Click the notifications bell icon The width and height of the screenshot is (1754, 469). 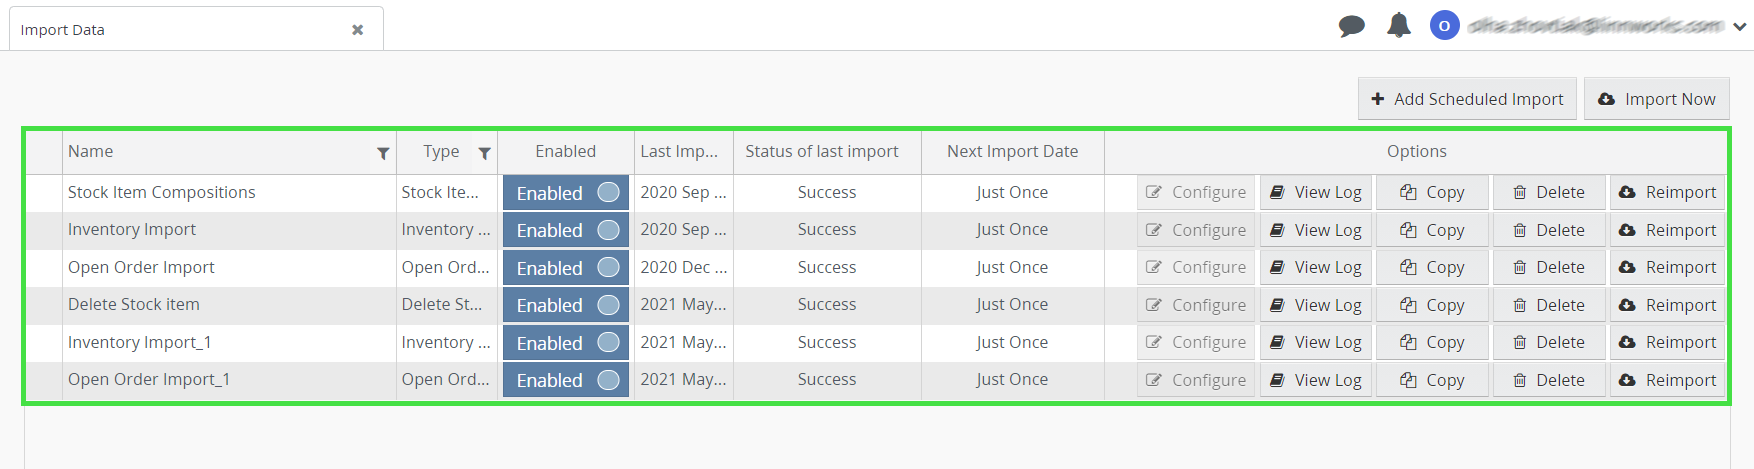click(1398, 26)
